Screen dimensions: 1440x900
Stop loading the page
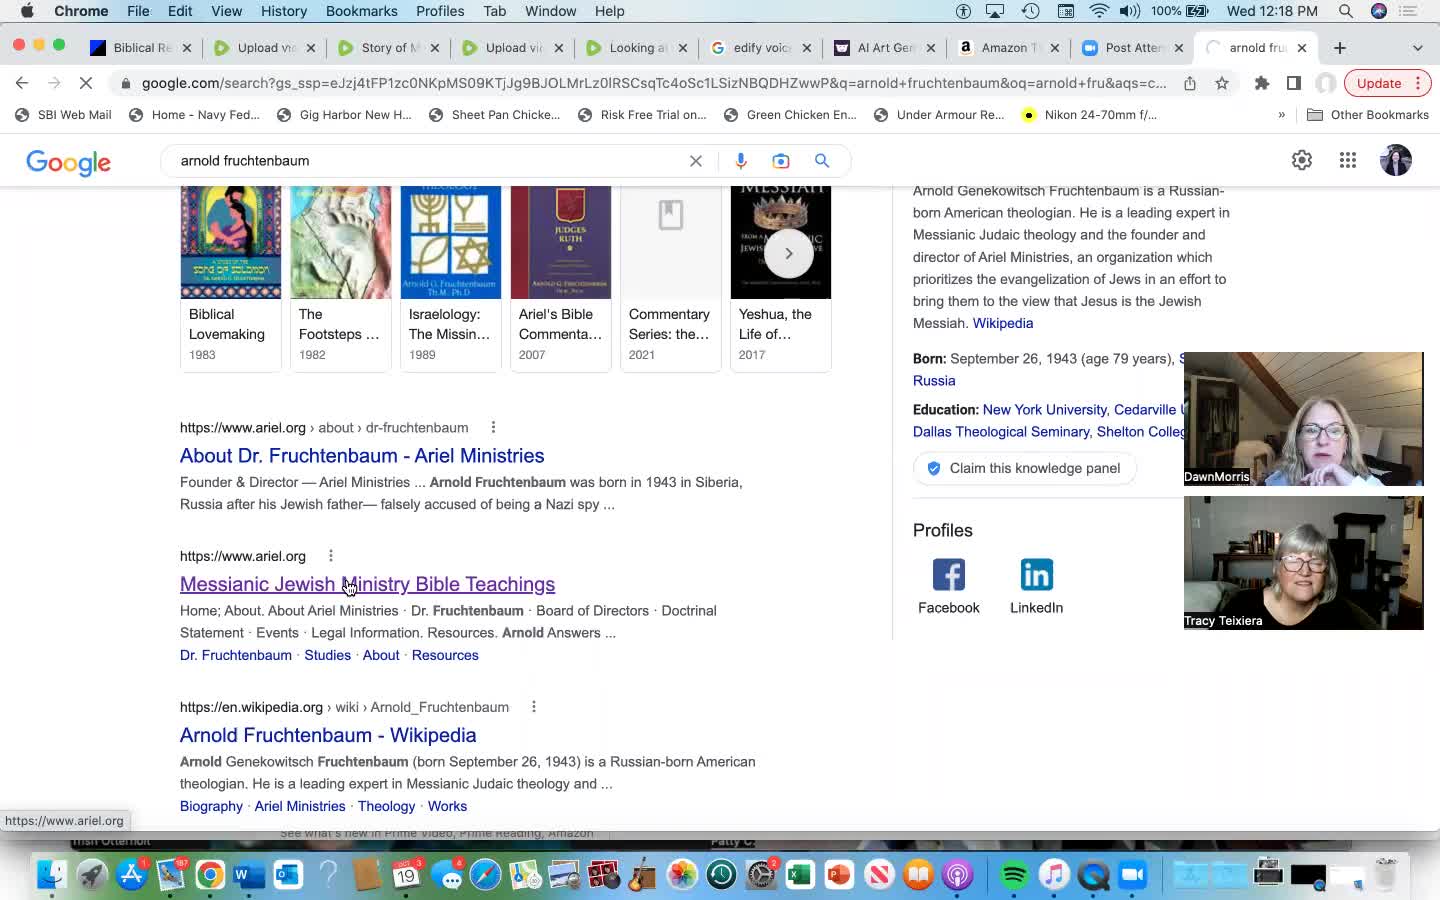[86, 83]
